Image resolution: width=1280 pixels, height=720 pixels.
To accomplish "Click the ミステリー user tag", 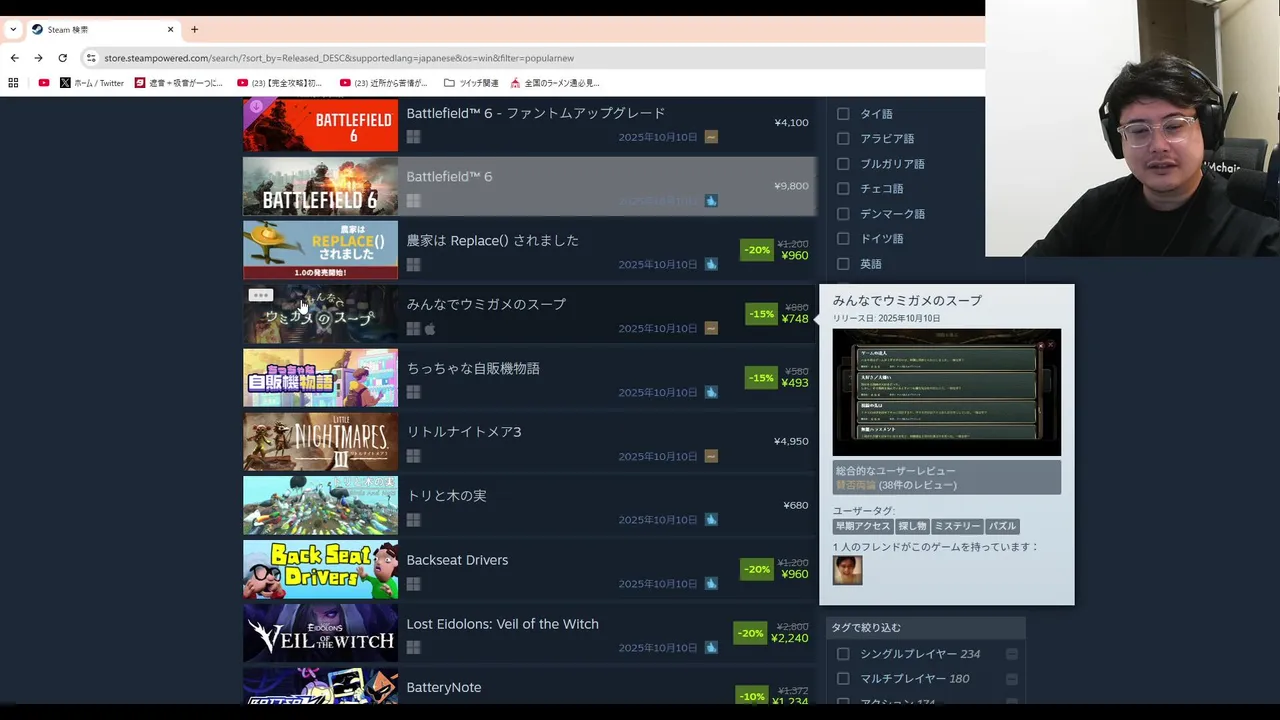I will pos(957,526).
